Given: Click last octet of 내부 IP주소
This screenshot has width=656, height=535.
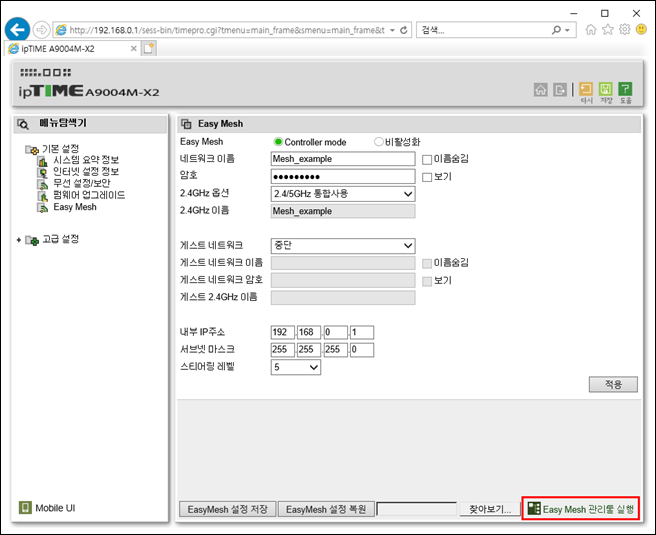Looking at the screenshot, I should point(362,333).
